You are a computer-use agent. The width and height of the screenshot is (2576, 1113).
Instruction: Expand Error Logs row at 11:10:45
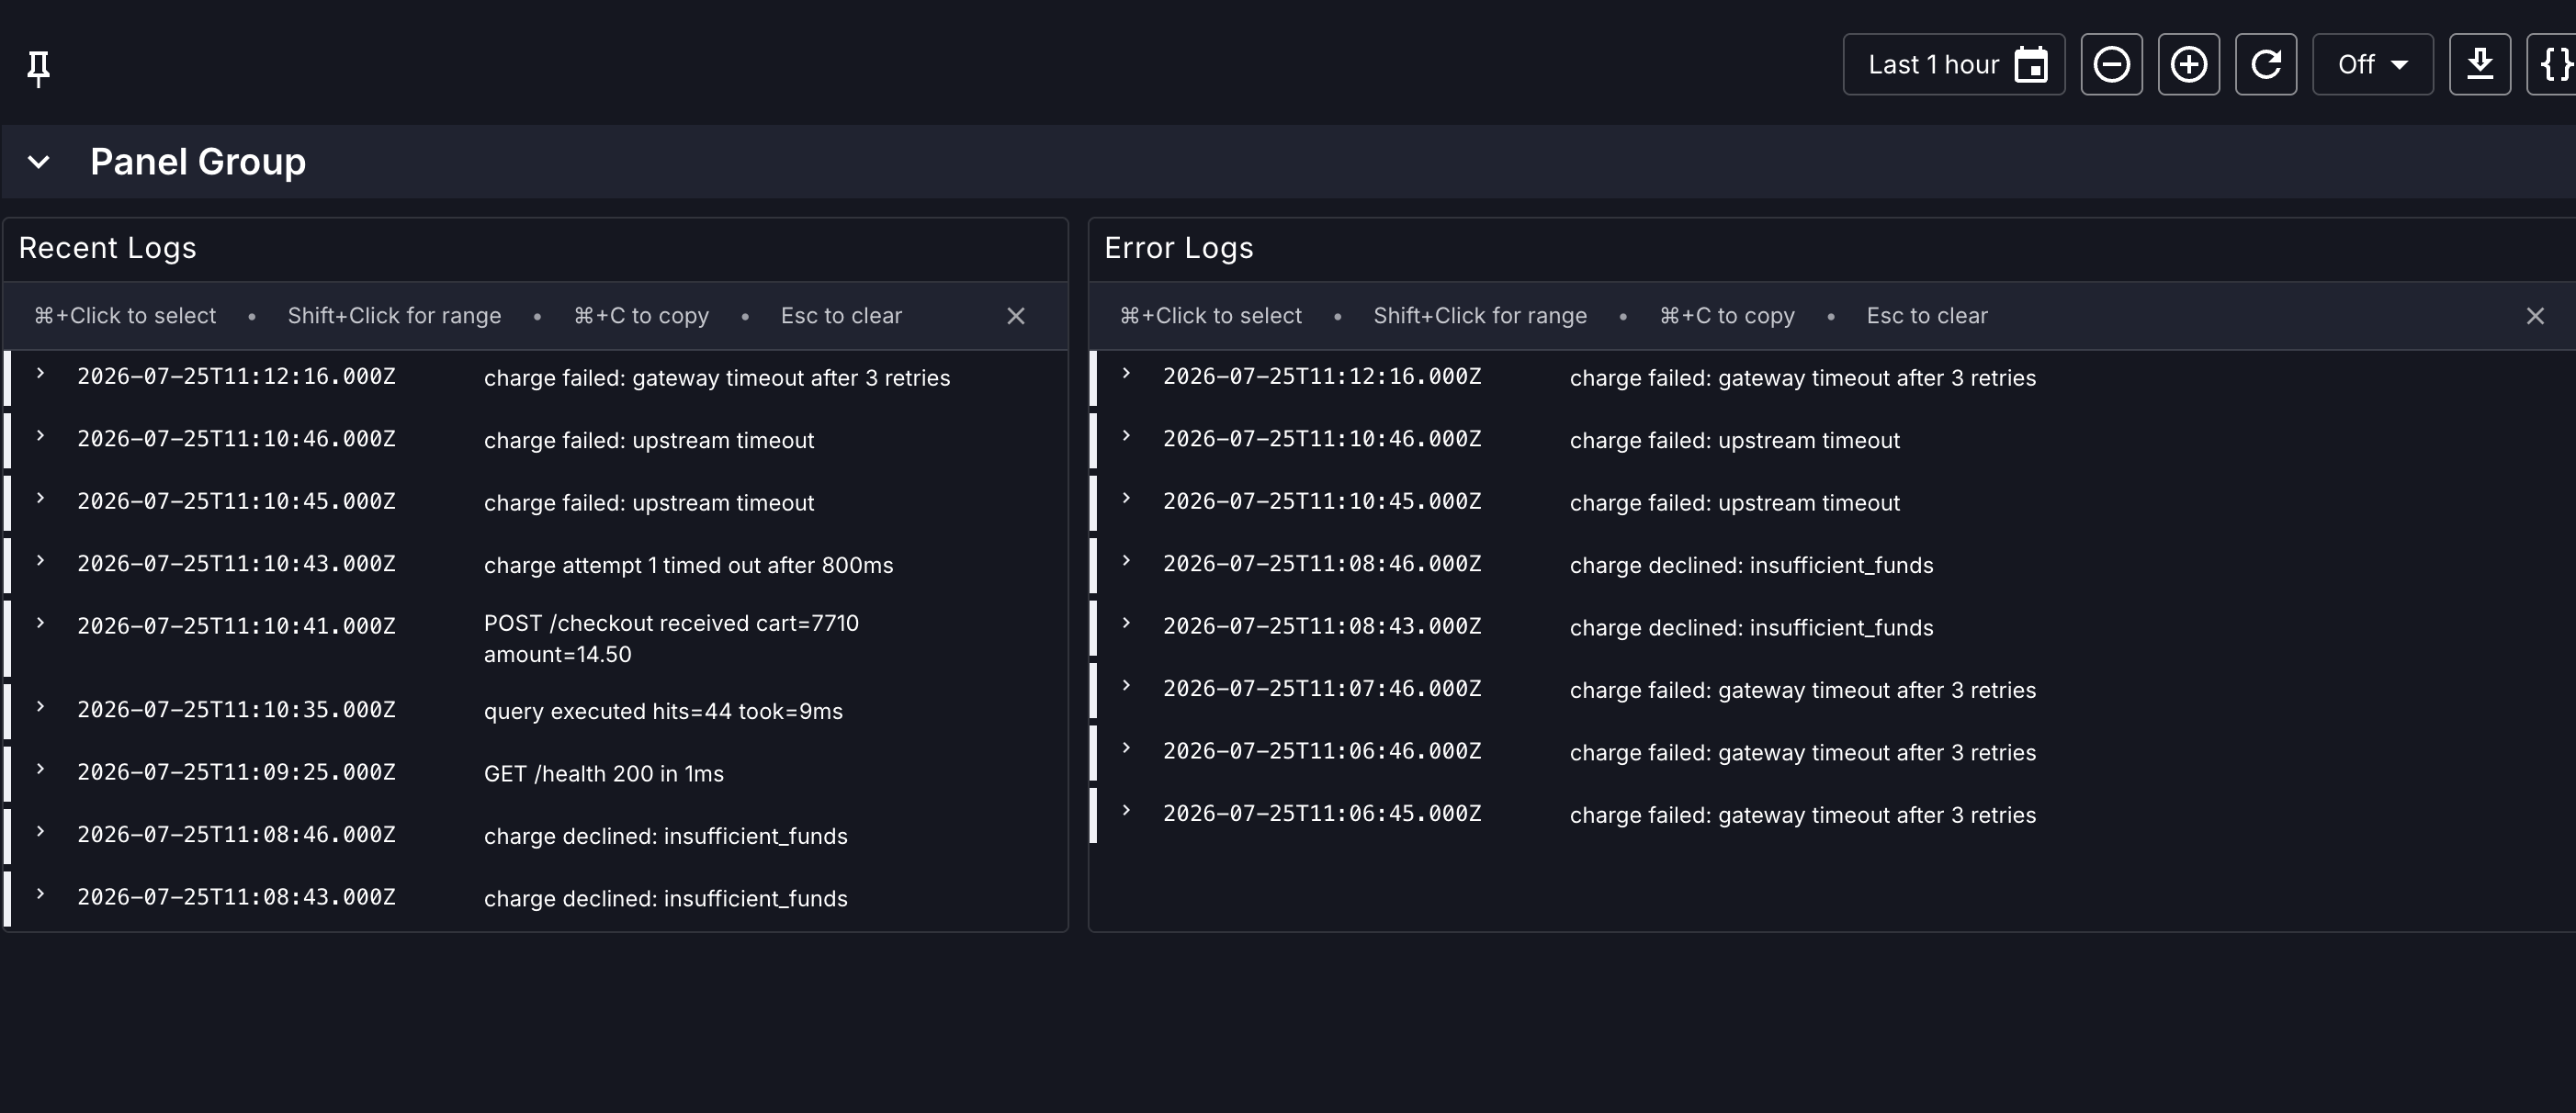click(1126, 499)
